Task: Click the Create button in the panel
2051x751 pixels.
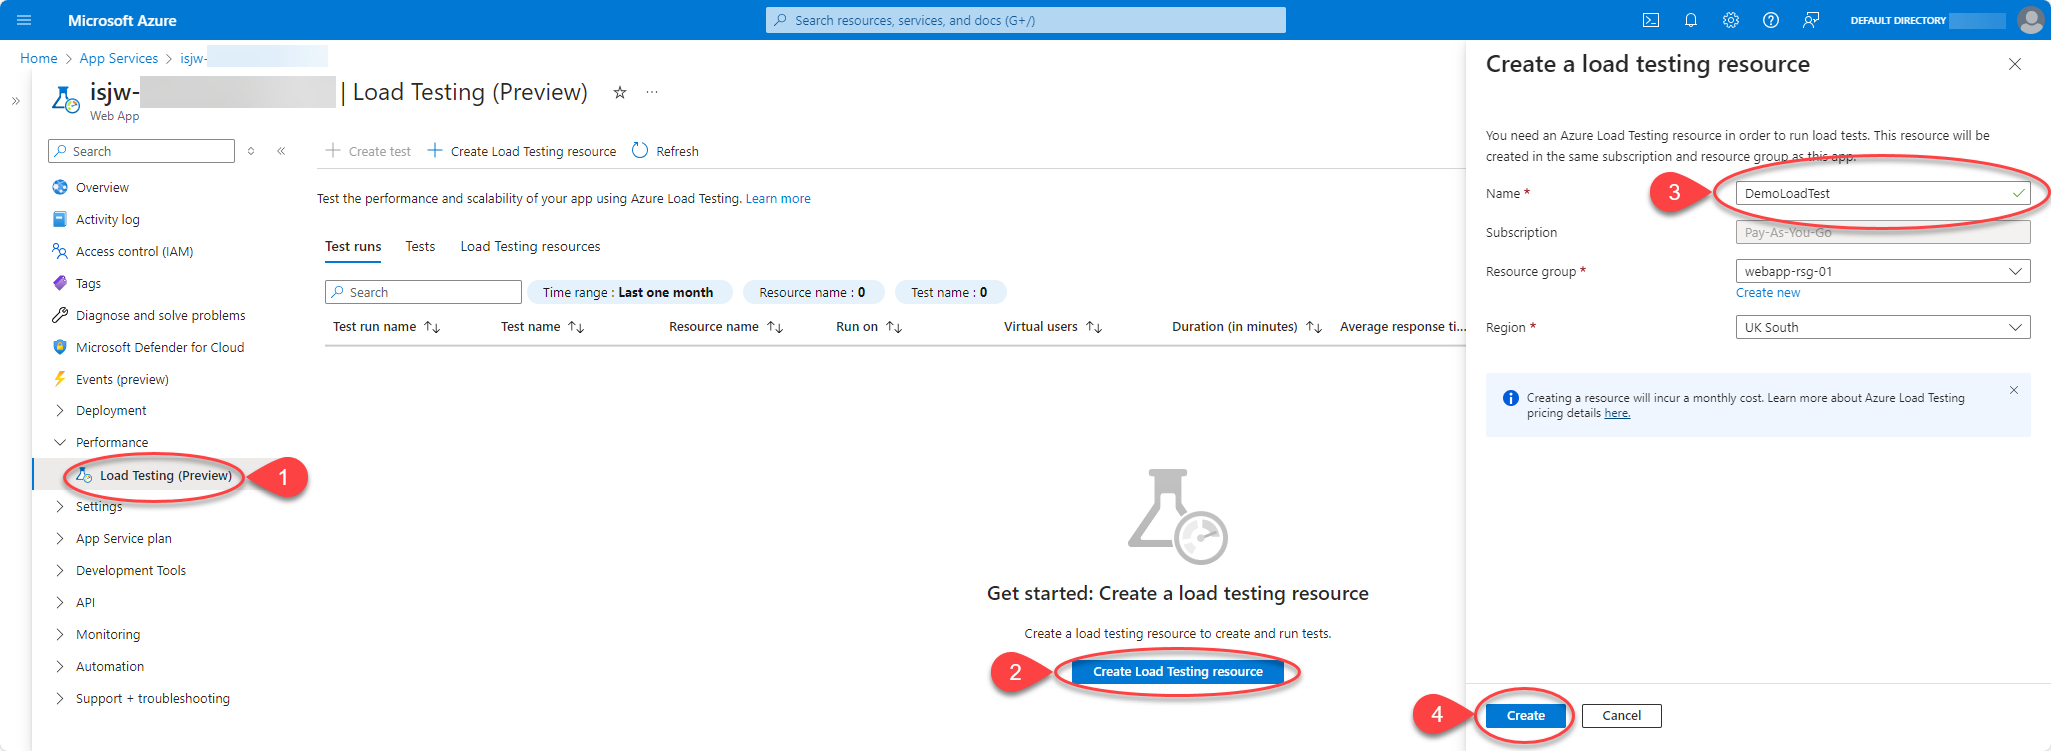Action: tap(1526, 716)
